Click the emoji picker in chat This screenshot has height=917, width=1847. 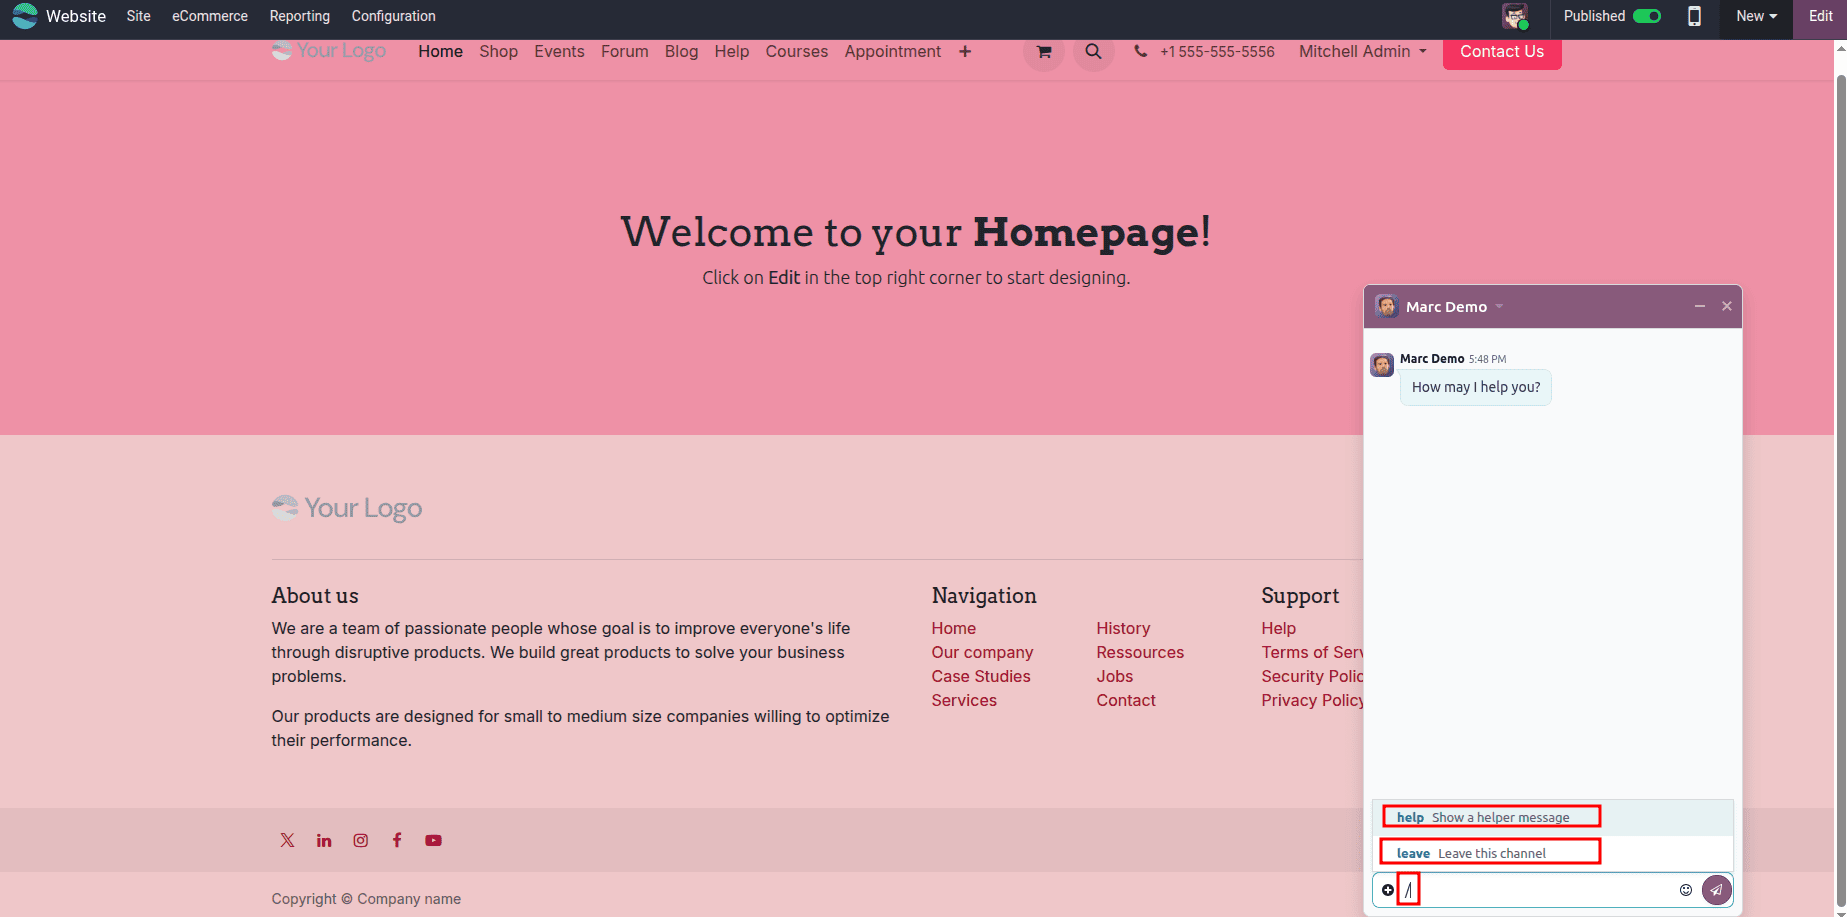pos(1685,890)
